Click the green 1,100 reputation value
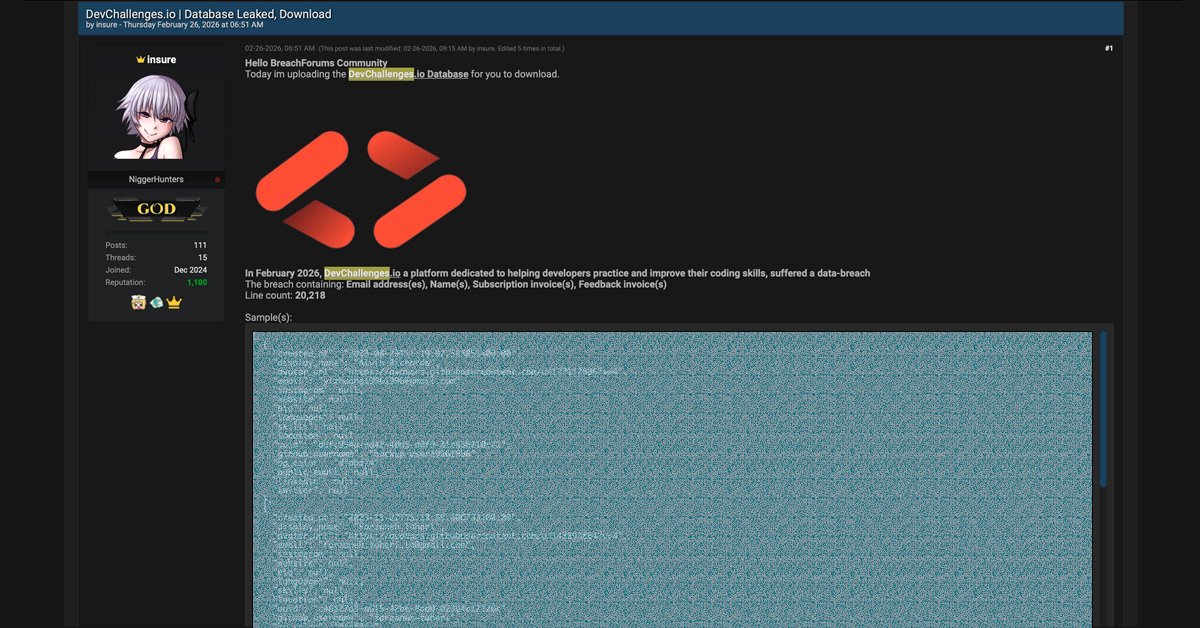Image resolution: width=1200 pixels, height=628 pixels. coord(196,283)
